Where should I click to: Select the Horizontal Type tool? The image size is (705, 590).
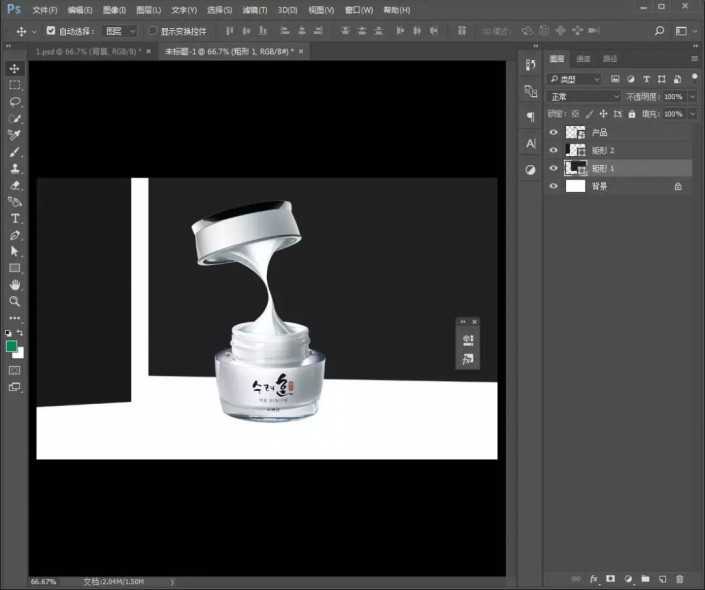coord(15,218)
